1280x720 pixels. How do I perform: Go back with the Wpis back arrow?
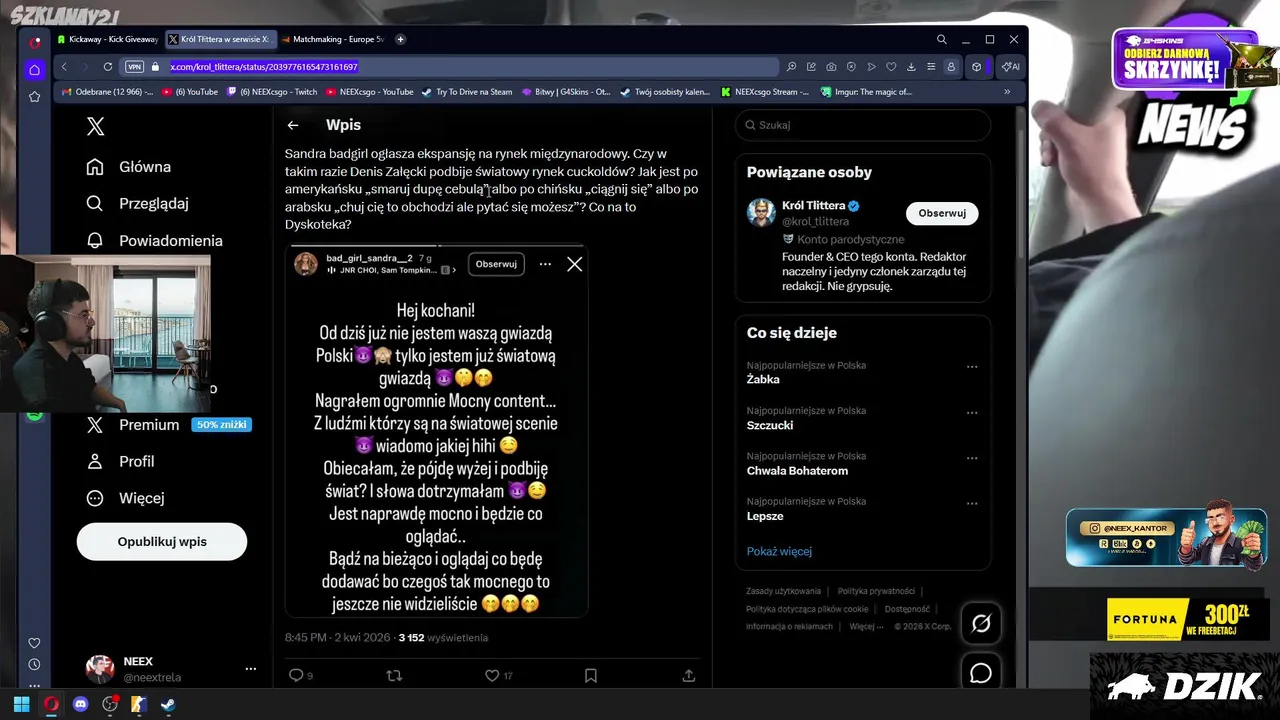point(293,125)
